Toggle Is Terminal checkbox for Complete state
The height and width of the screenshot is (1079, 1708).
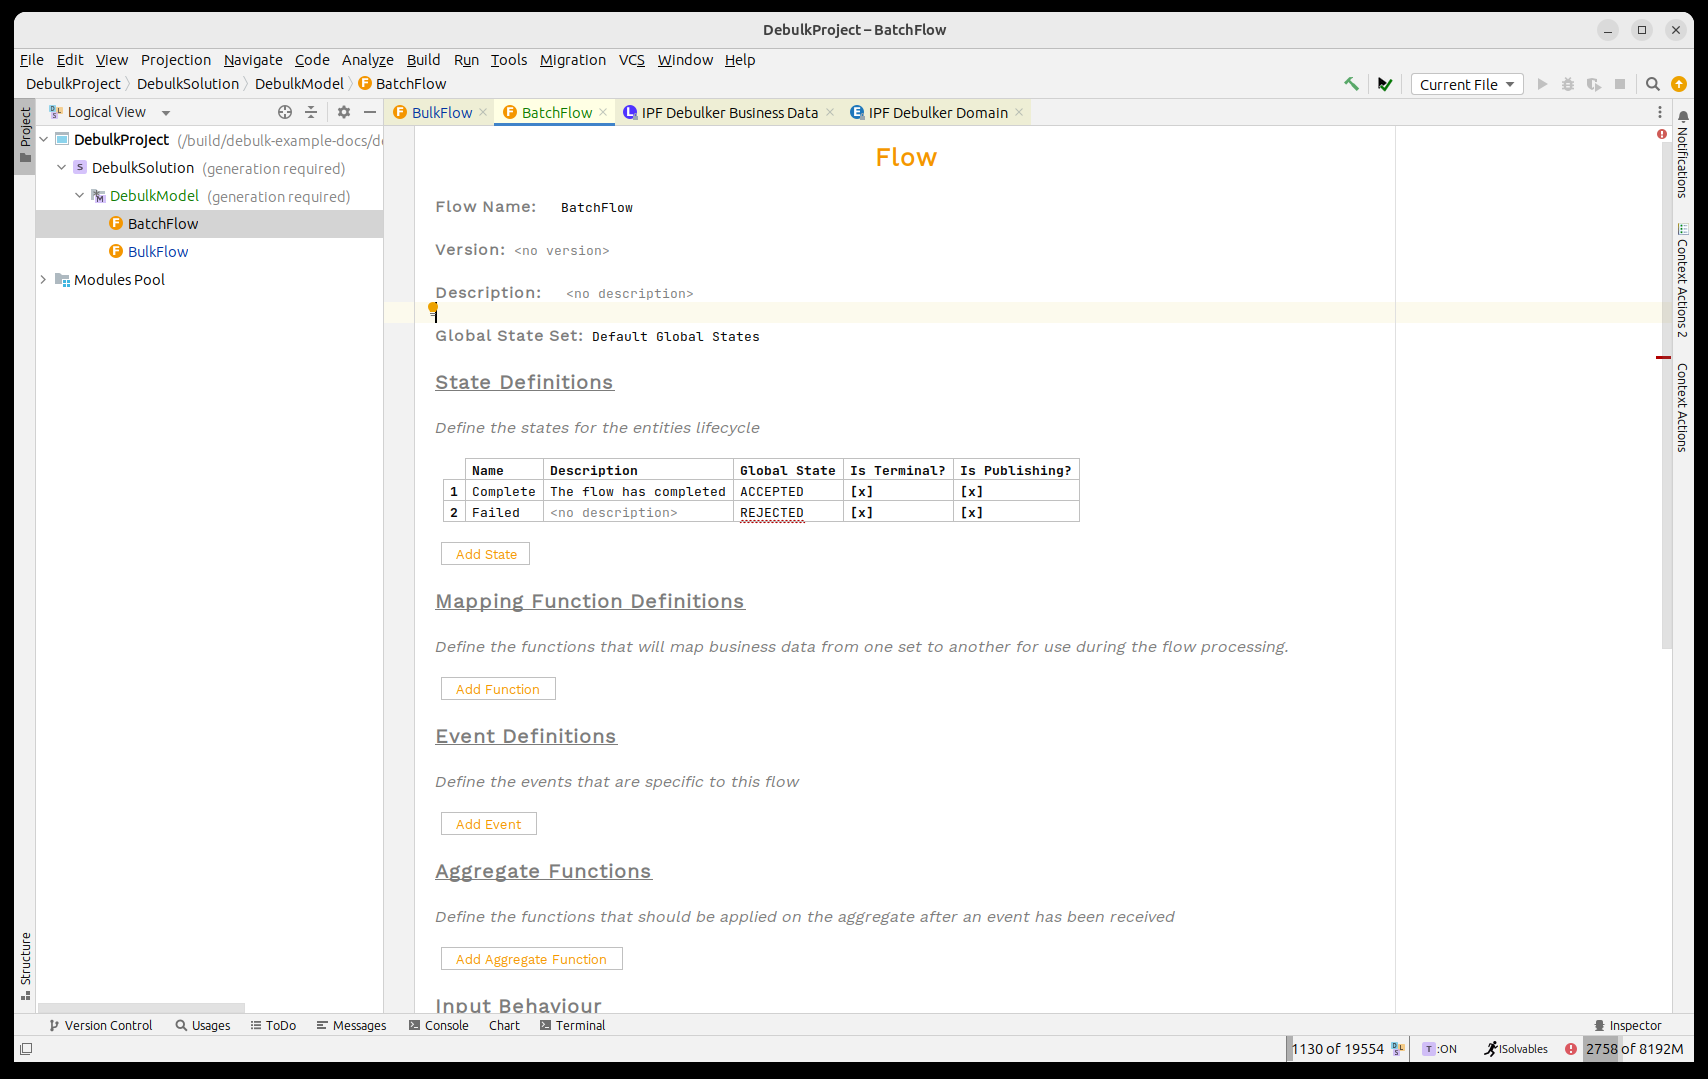click(861, 492)
